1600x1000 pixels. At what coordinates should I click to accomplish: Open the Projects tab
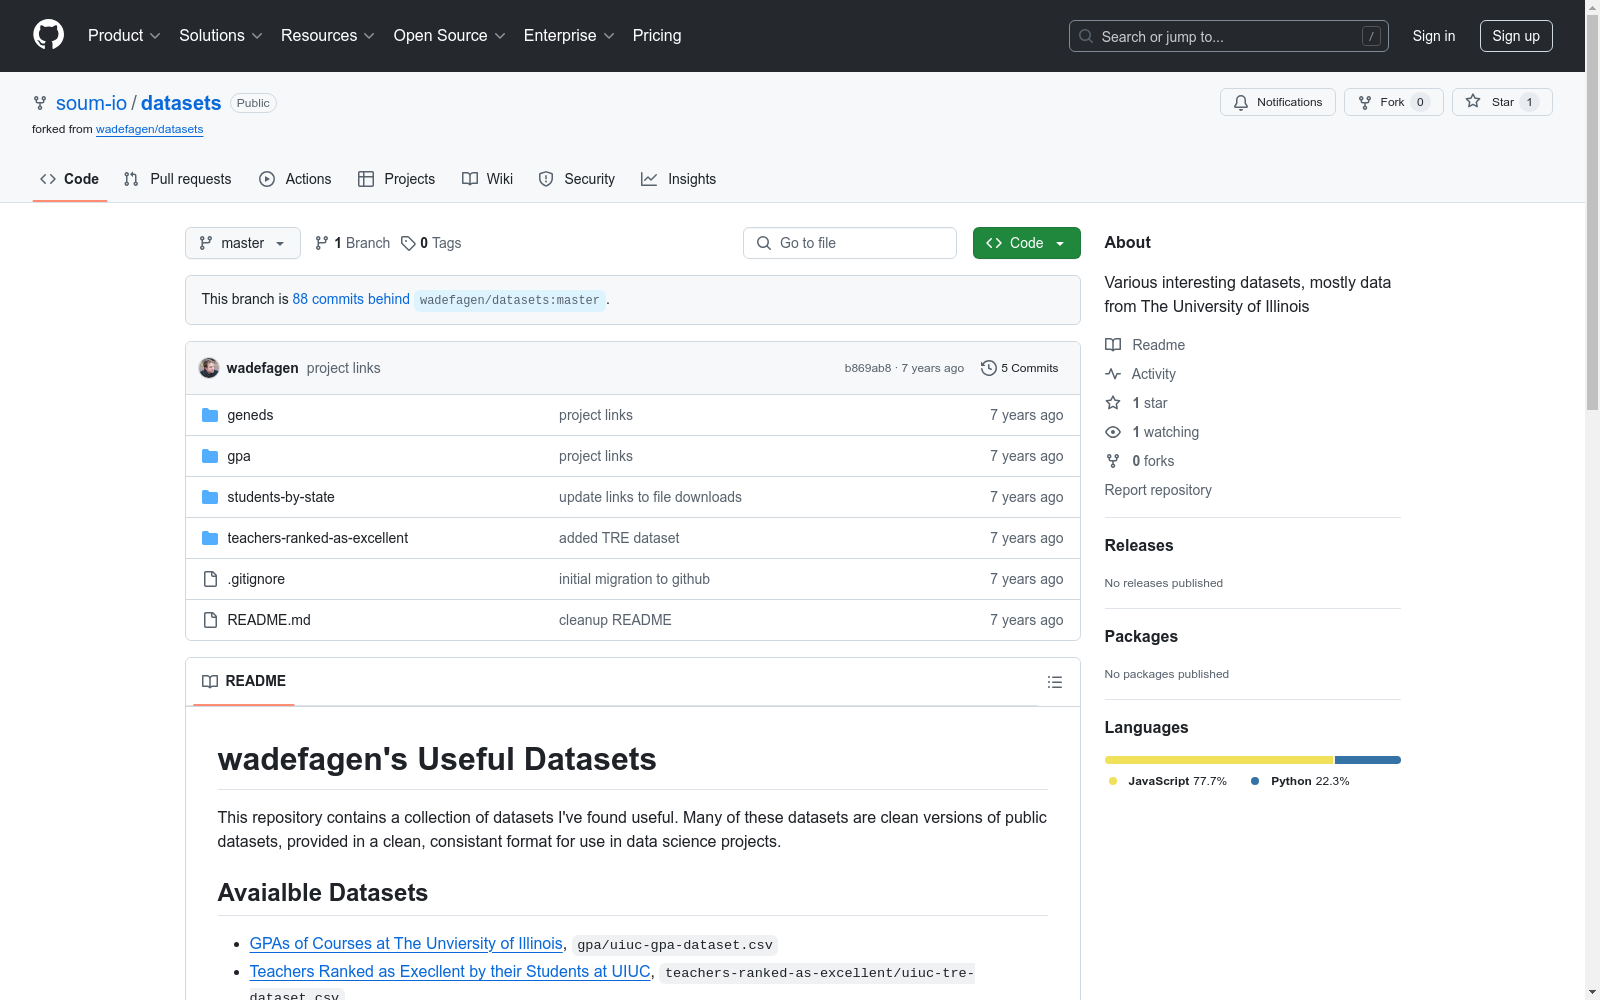[x=396, y=179]
